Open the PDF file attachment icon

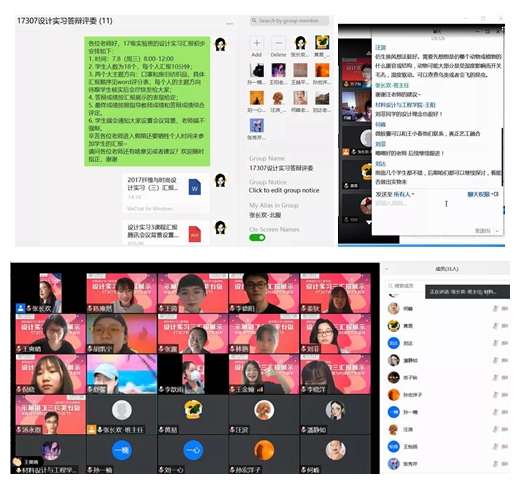pos(195,234)
